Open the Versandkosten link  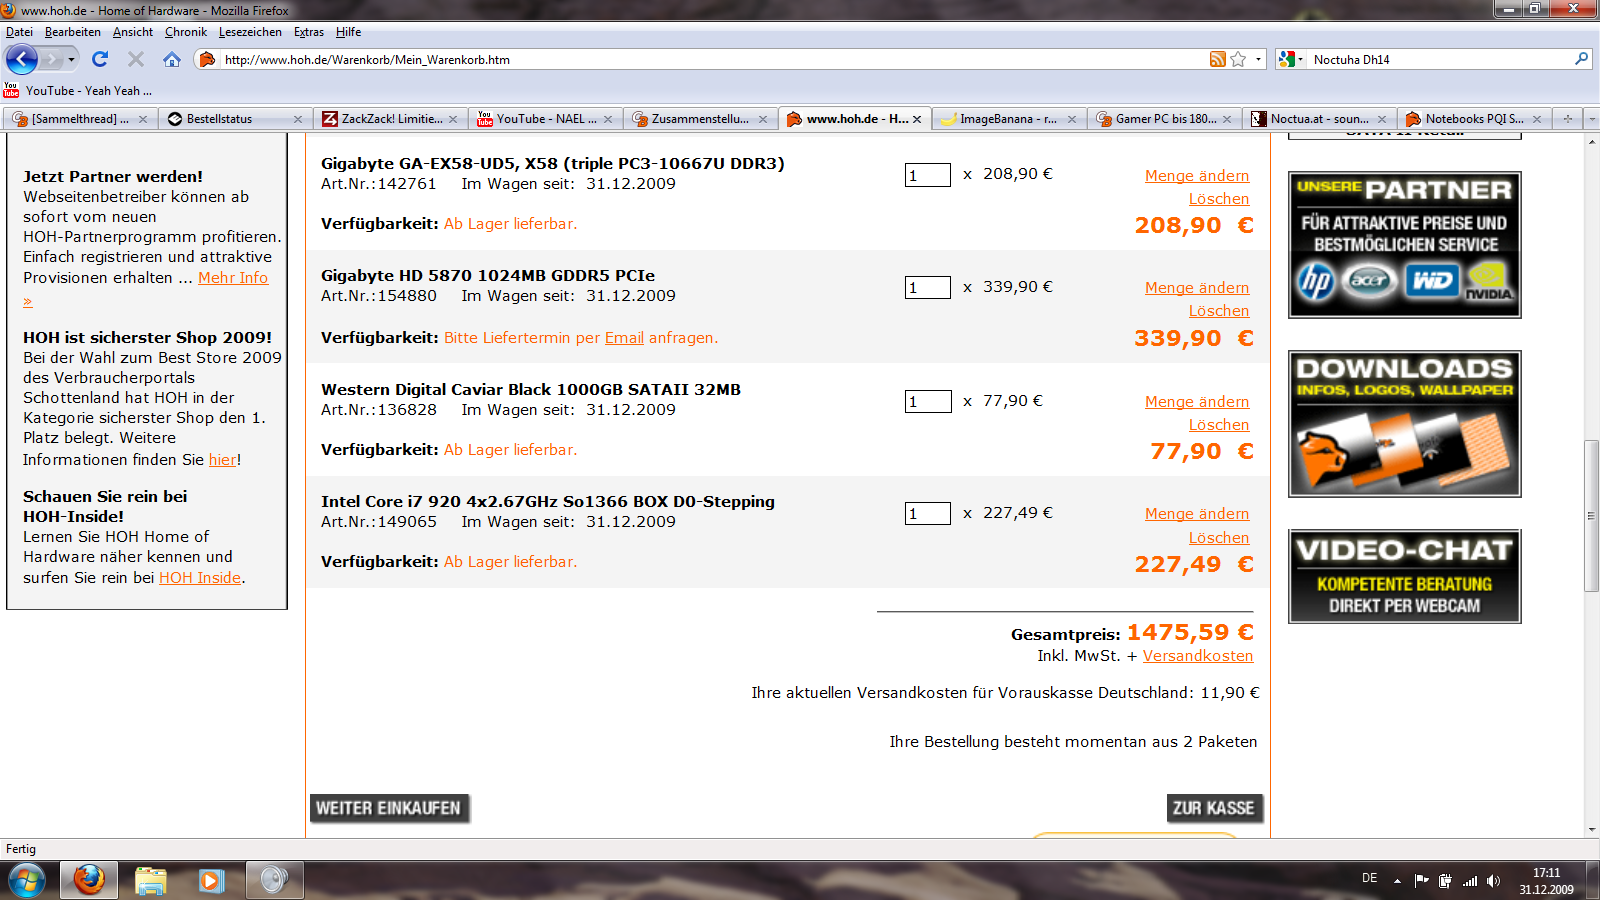1198,656
